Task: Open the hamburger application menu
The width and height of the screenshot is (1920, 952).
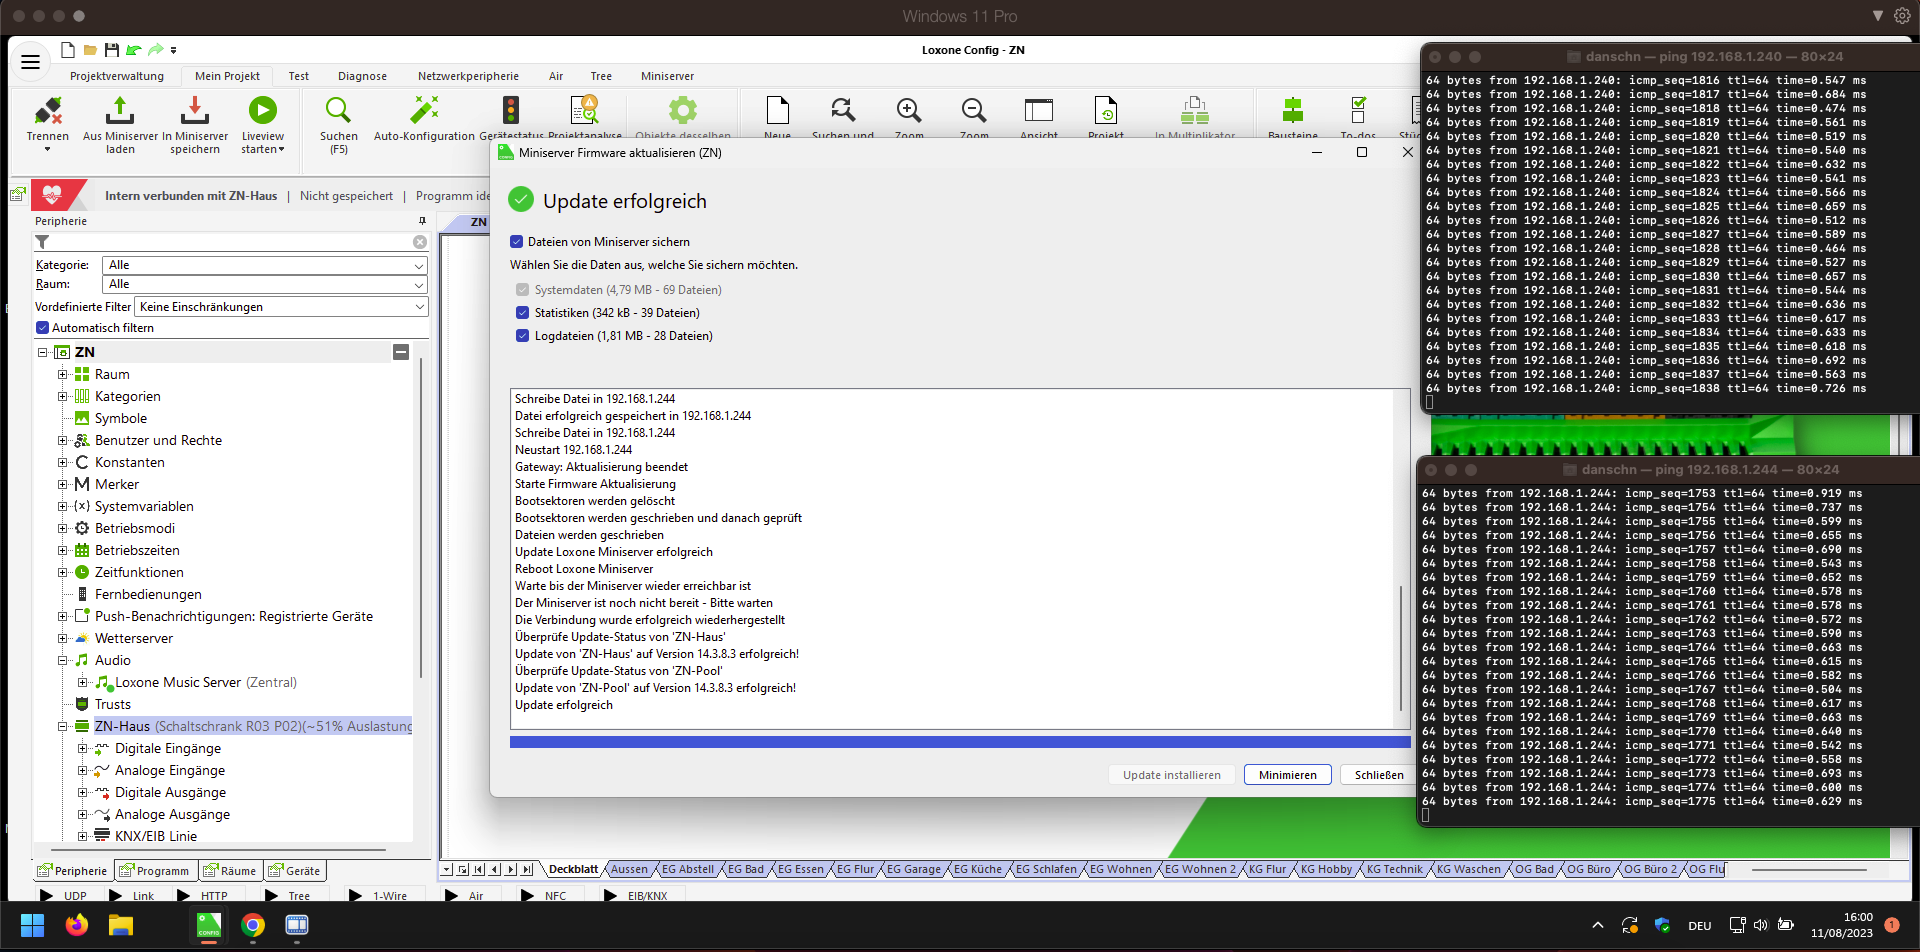Action: [x=31, y=62]
